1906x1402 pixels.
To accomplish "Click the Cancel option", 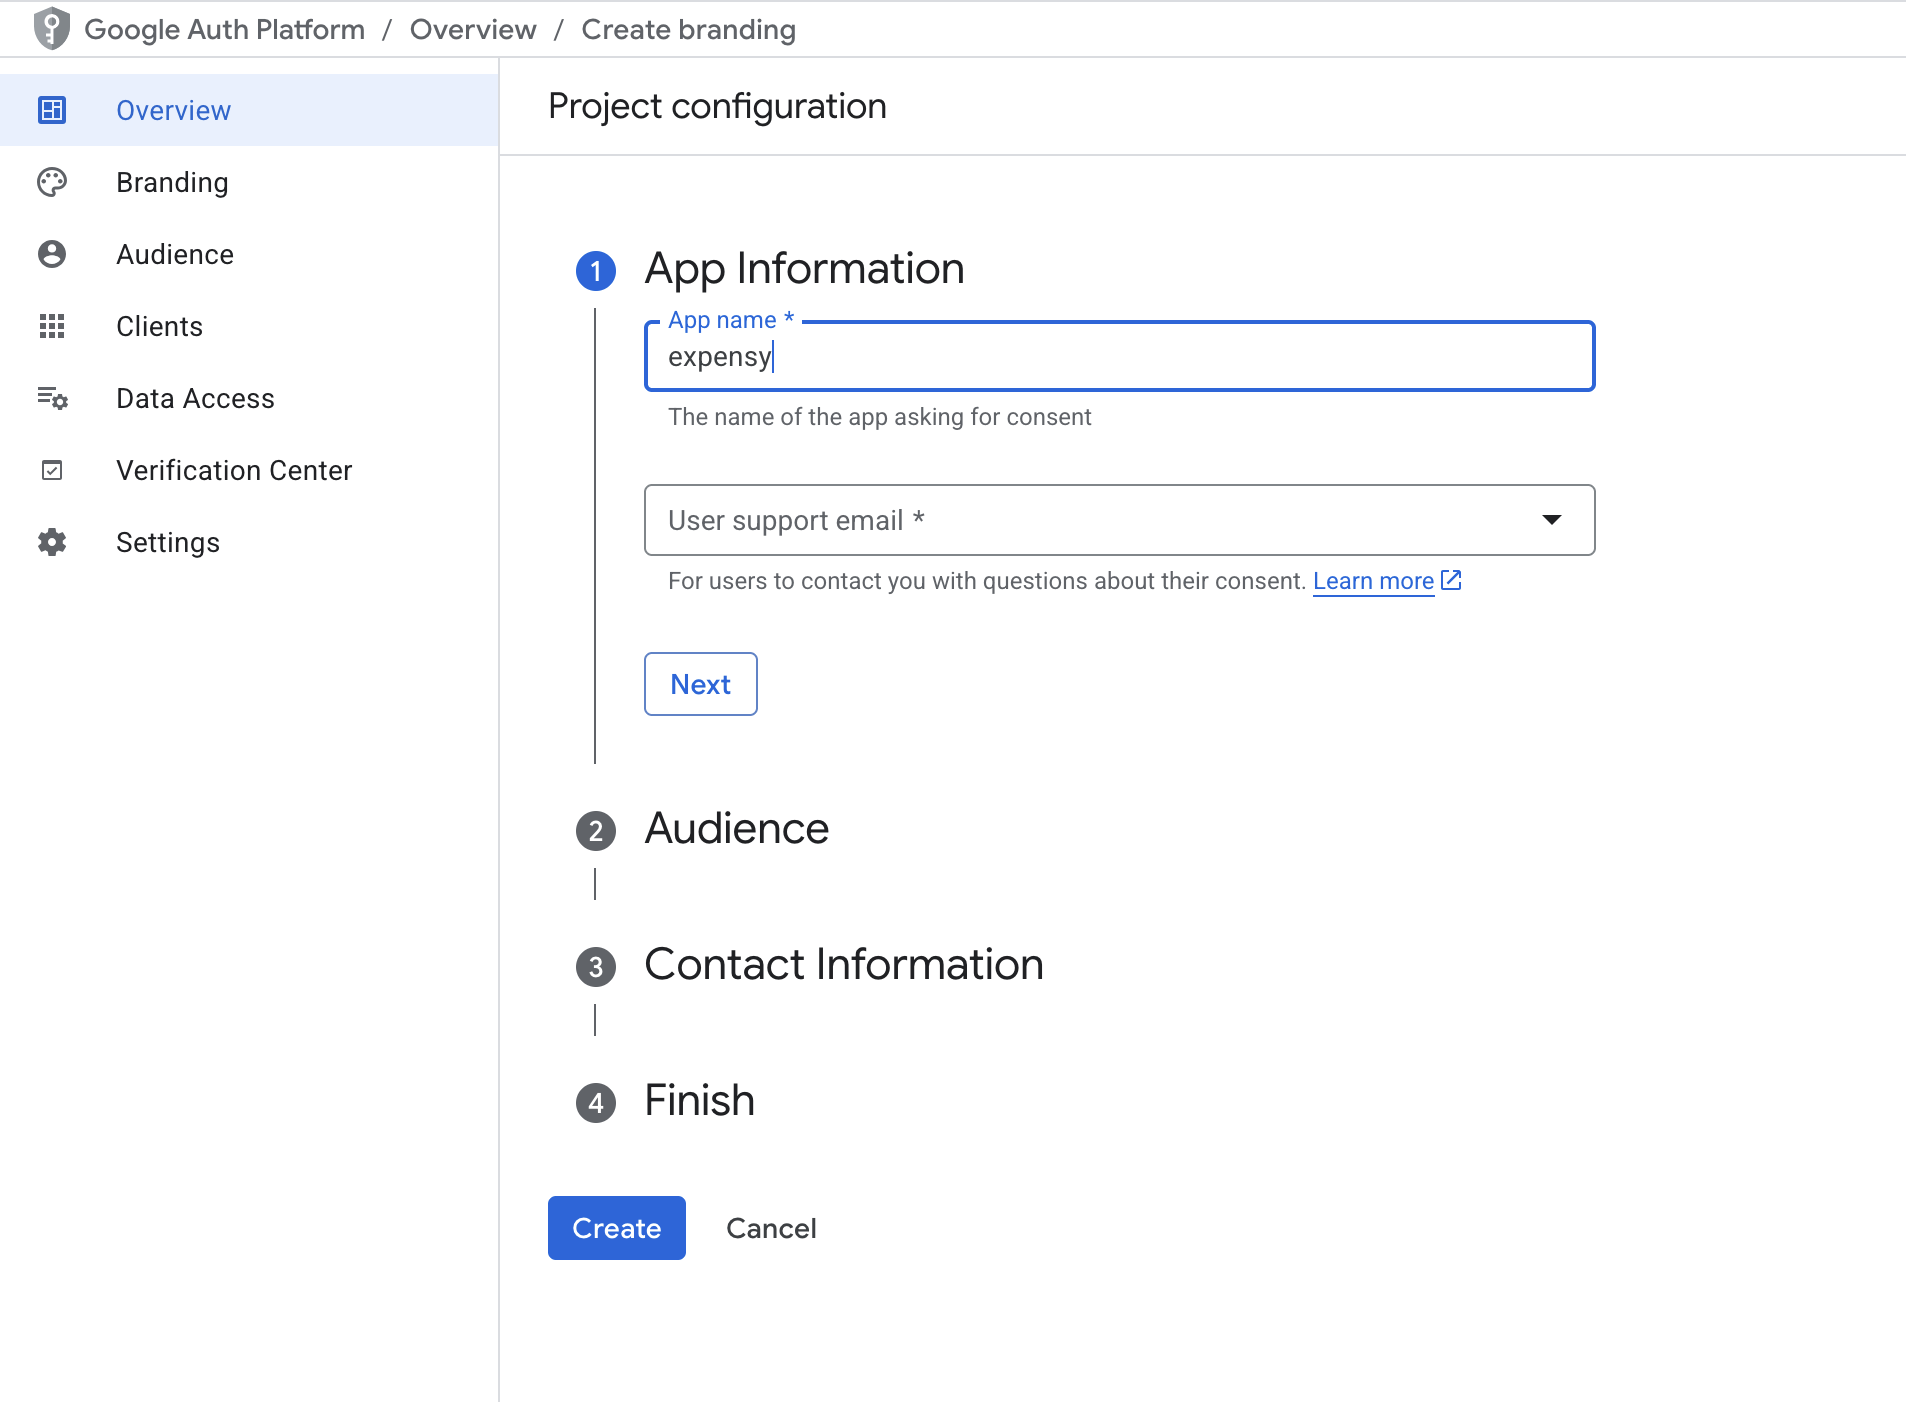I will tap(771, 1228).
